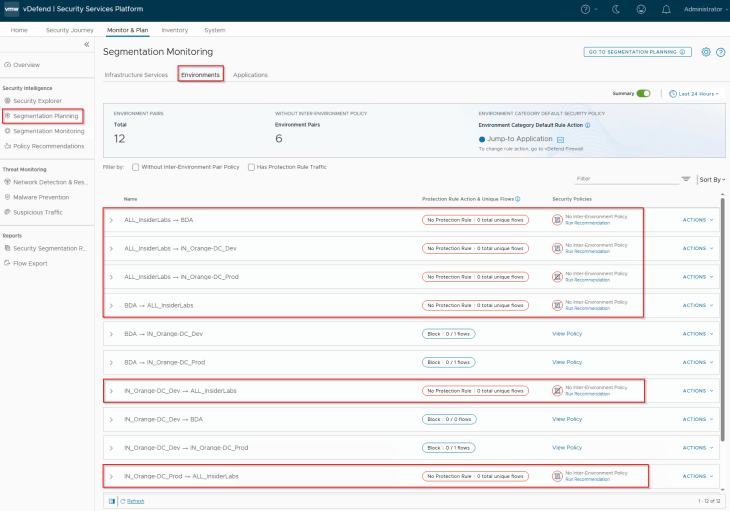Image resolution: width=730 pixels, height=511 pixels.
Task: Click View Policy for BDA → IN_Orange-DC_Dev
Action: tap(567, 334)
